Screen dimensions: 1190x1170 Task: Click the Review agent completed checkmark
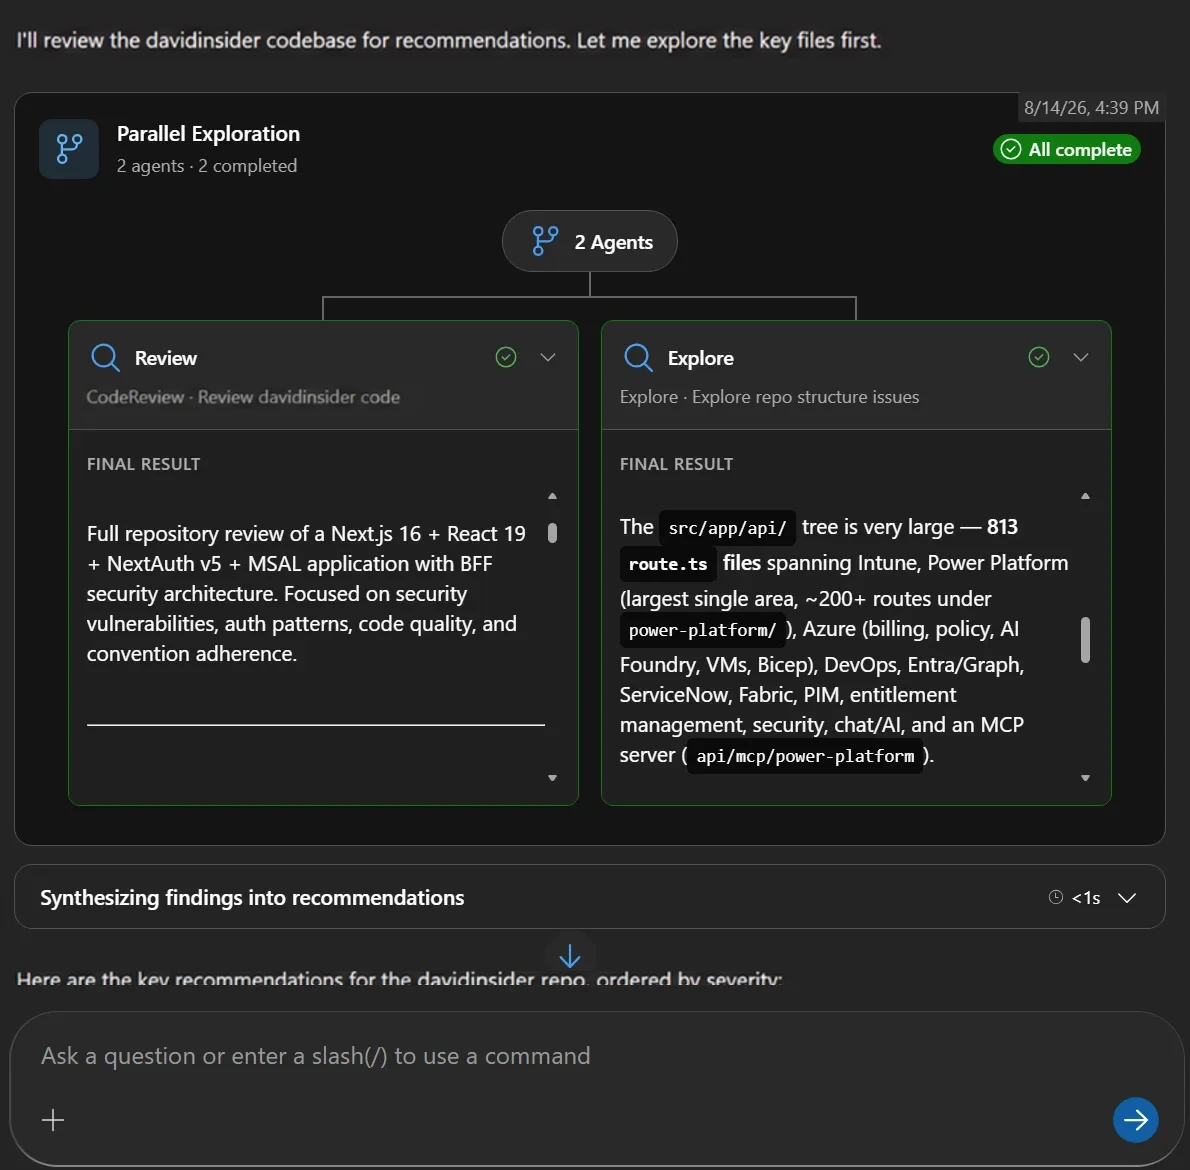click(506, 357)
